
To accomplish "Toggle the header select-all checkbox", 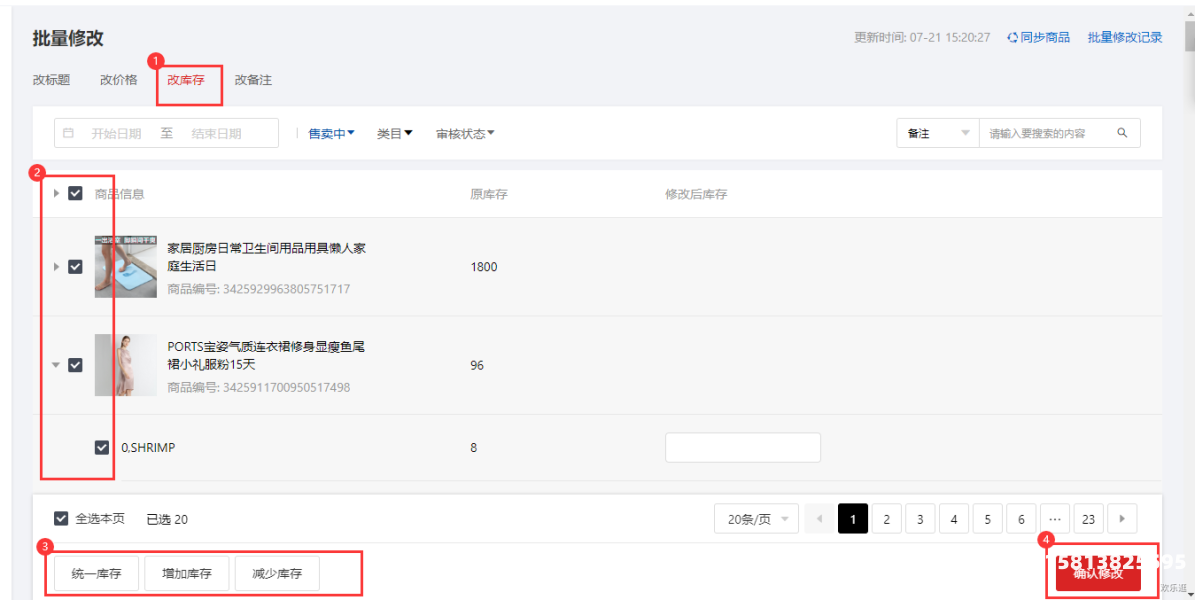I will [x=75, y=194].
